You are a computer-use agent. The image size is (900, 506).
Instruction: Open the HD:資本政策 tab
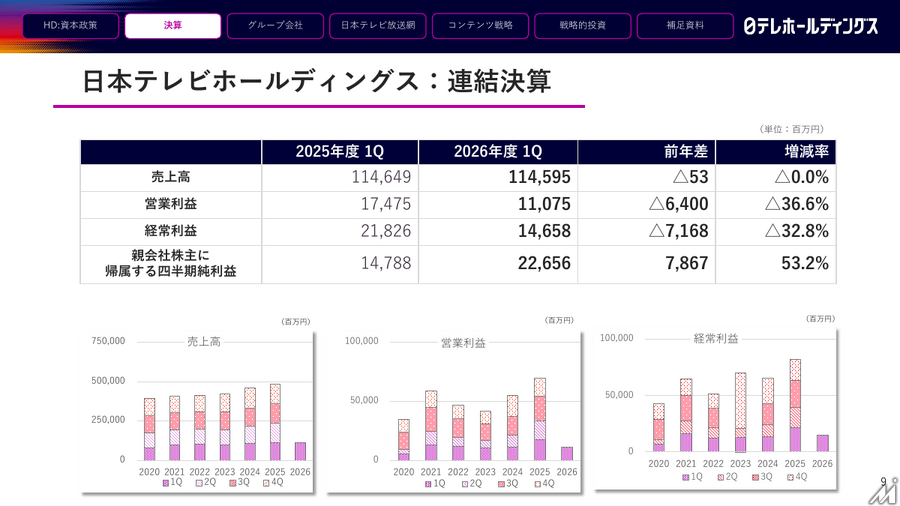point(71,26)
